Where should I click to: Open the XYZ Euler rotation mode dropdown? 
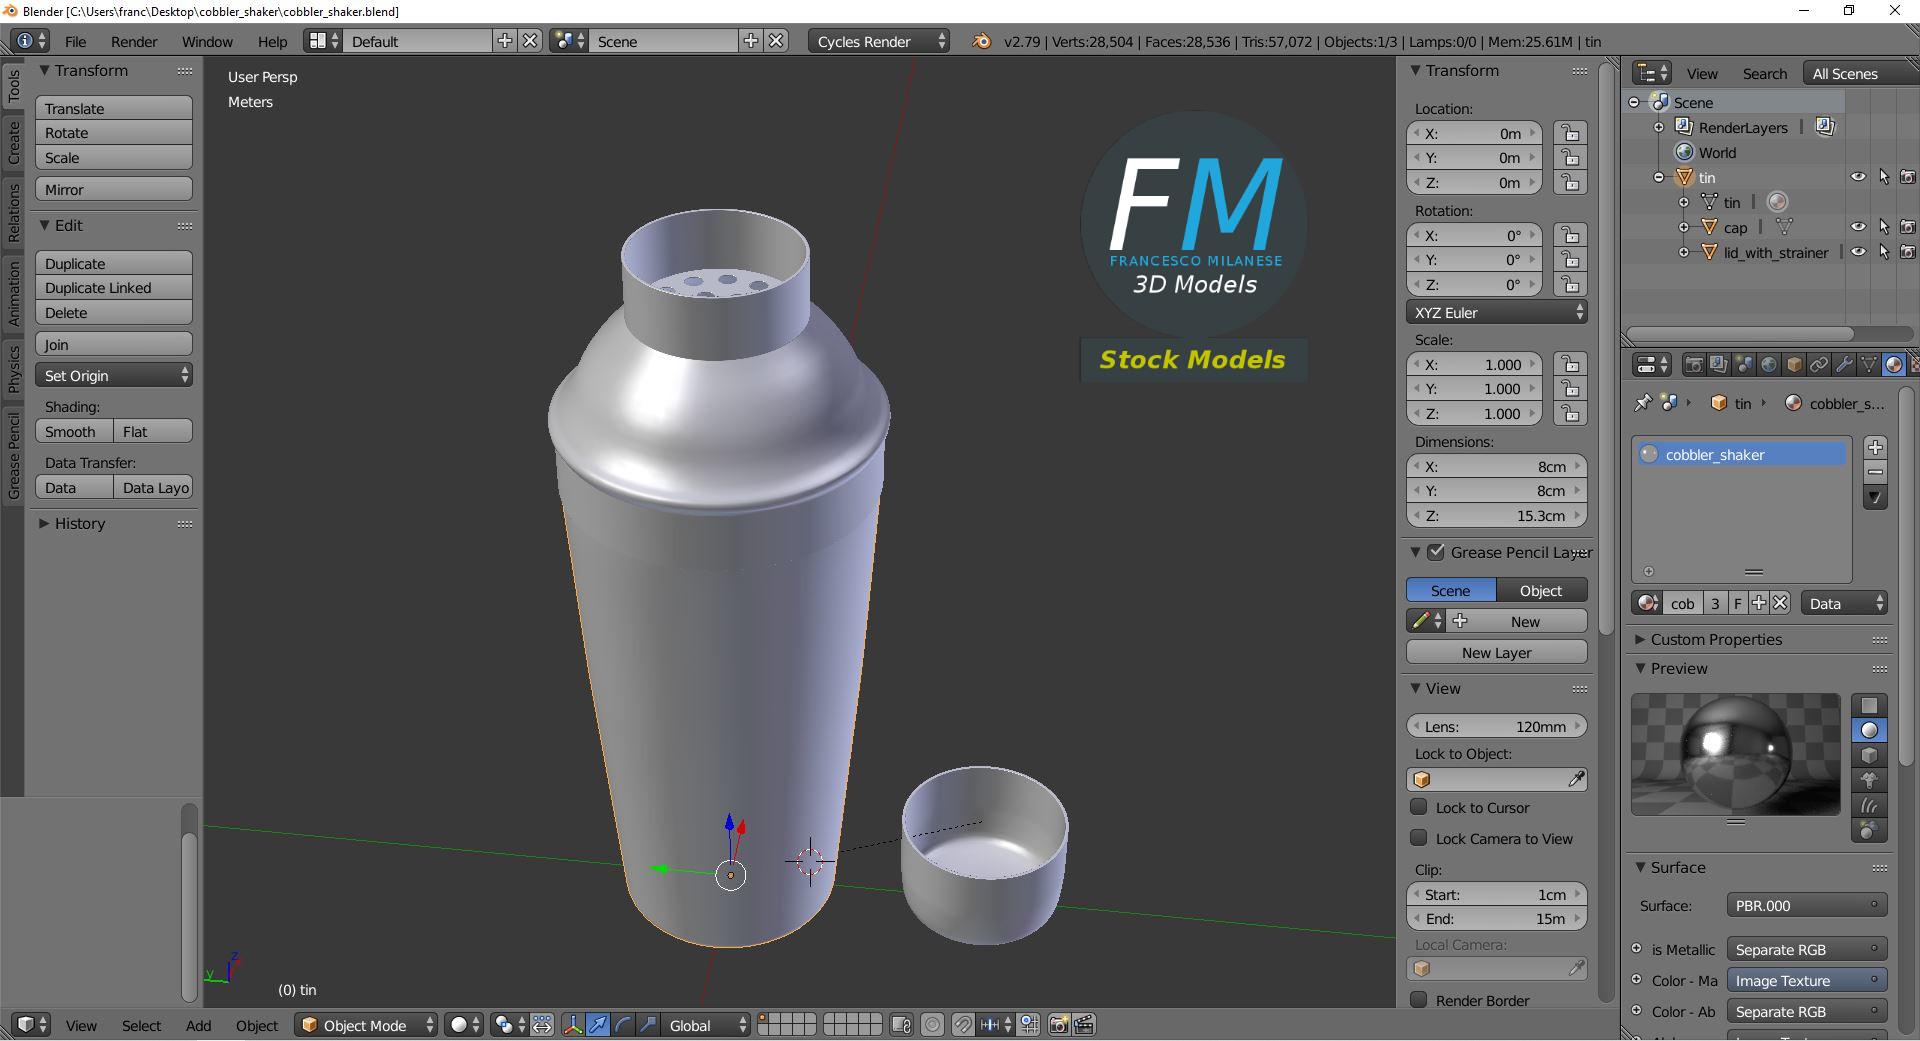[1497, 312]
